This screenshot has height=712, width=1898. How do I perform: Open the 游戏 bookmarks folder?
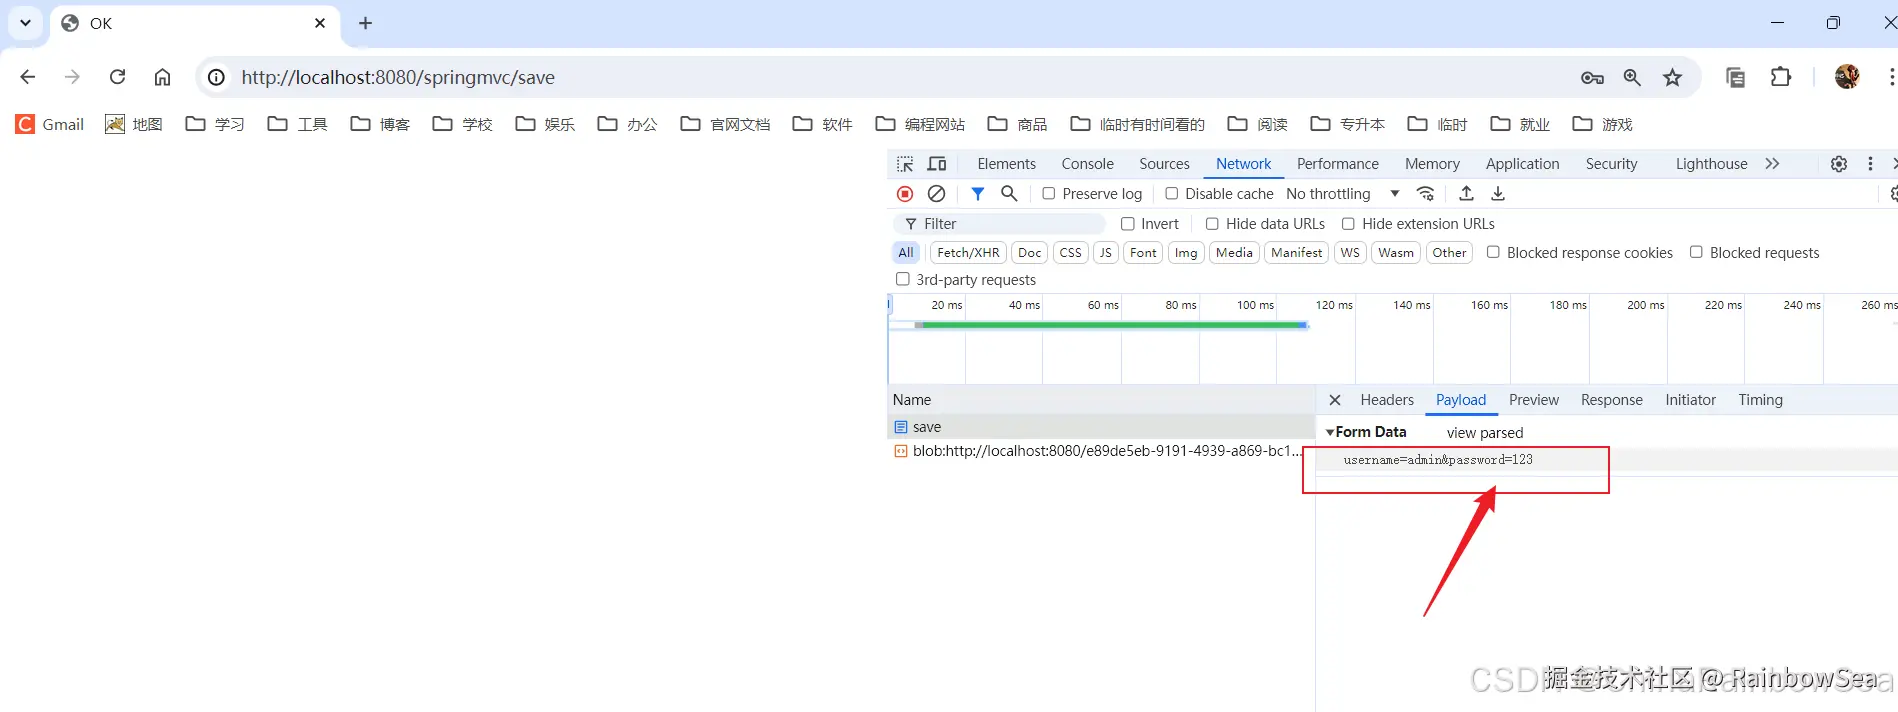coord(1602,124)
